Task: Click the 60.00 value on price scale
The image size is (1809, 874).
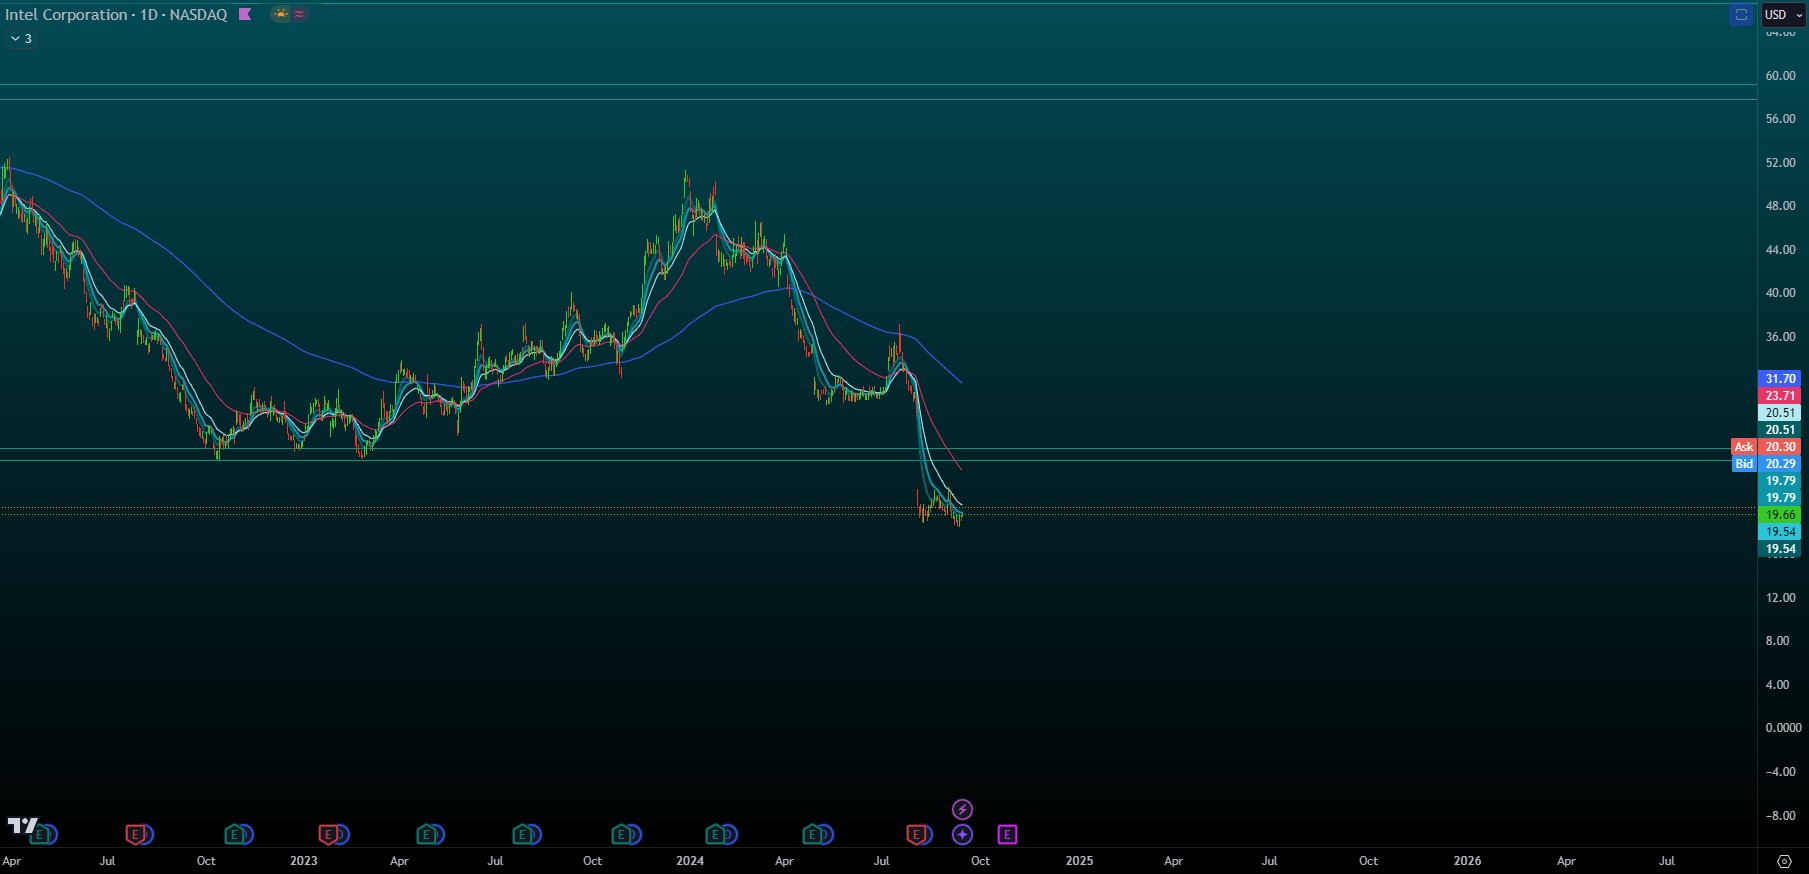Action: click(1780, 76)
